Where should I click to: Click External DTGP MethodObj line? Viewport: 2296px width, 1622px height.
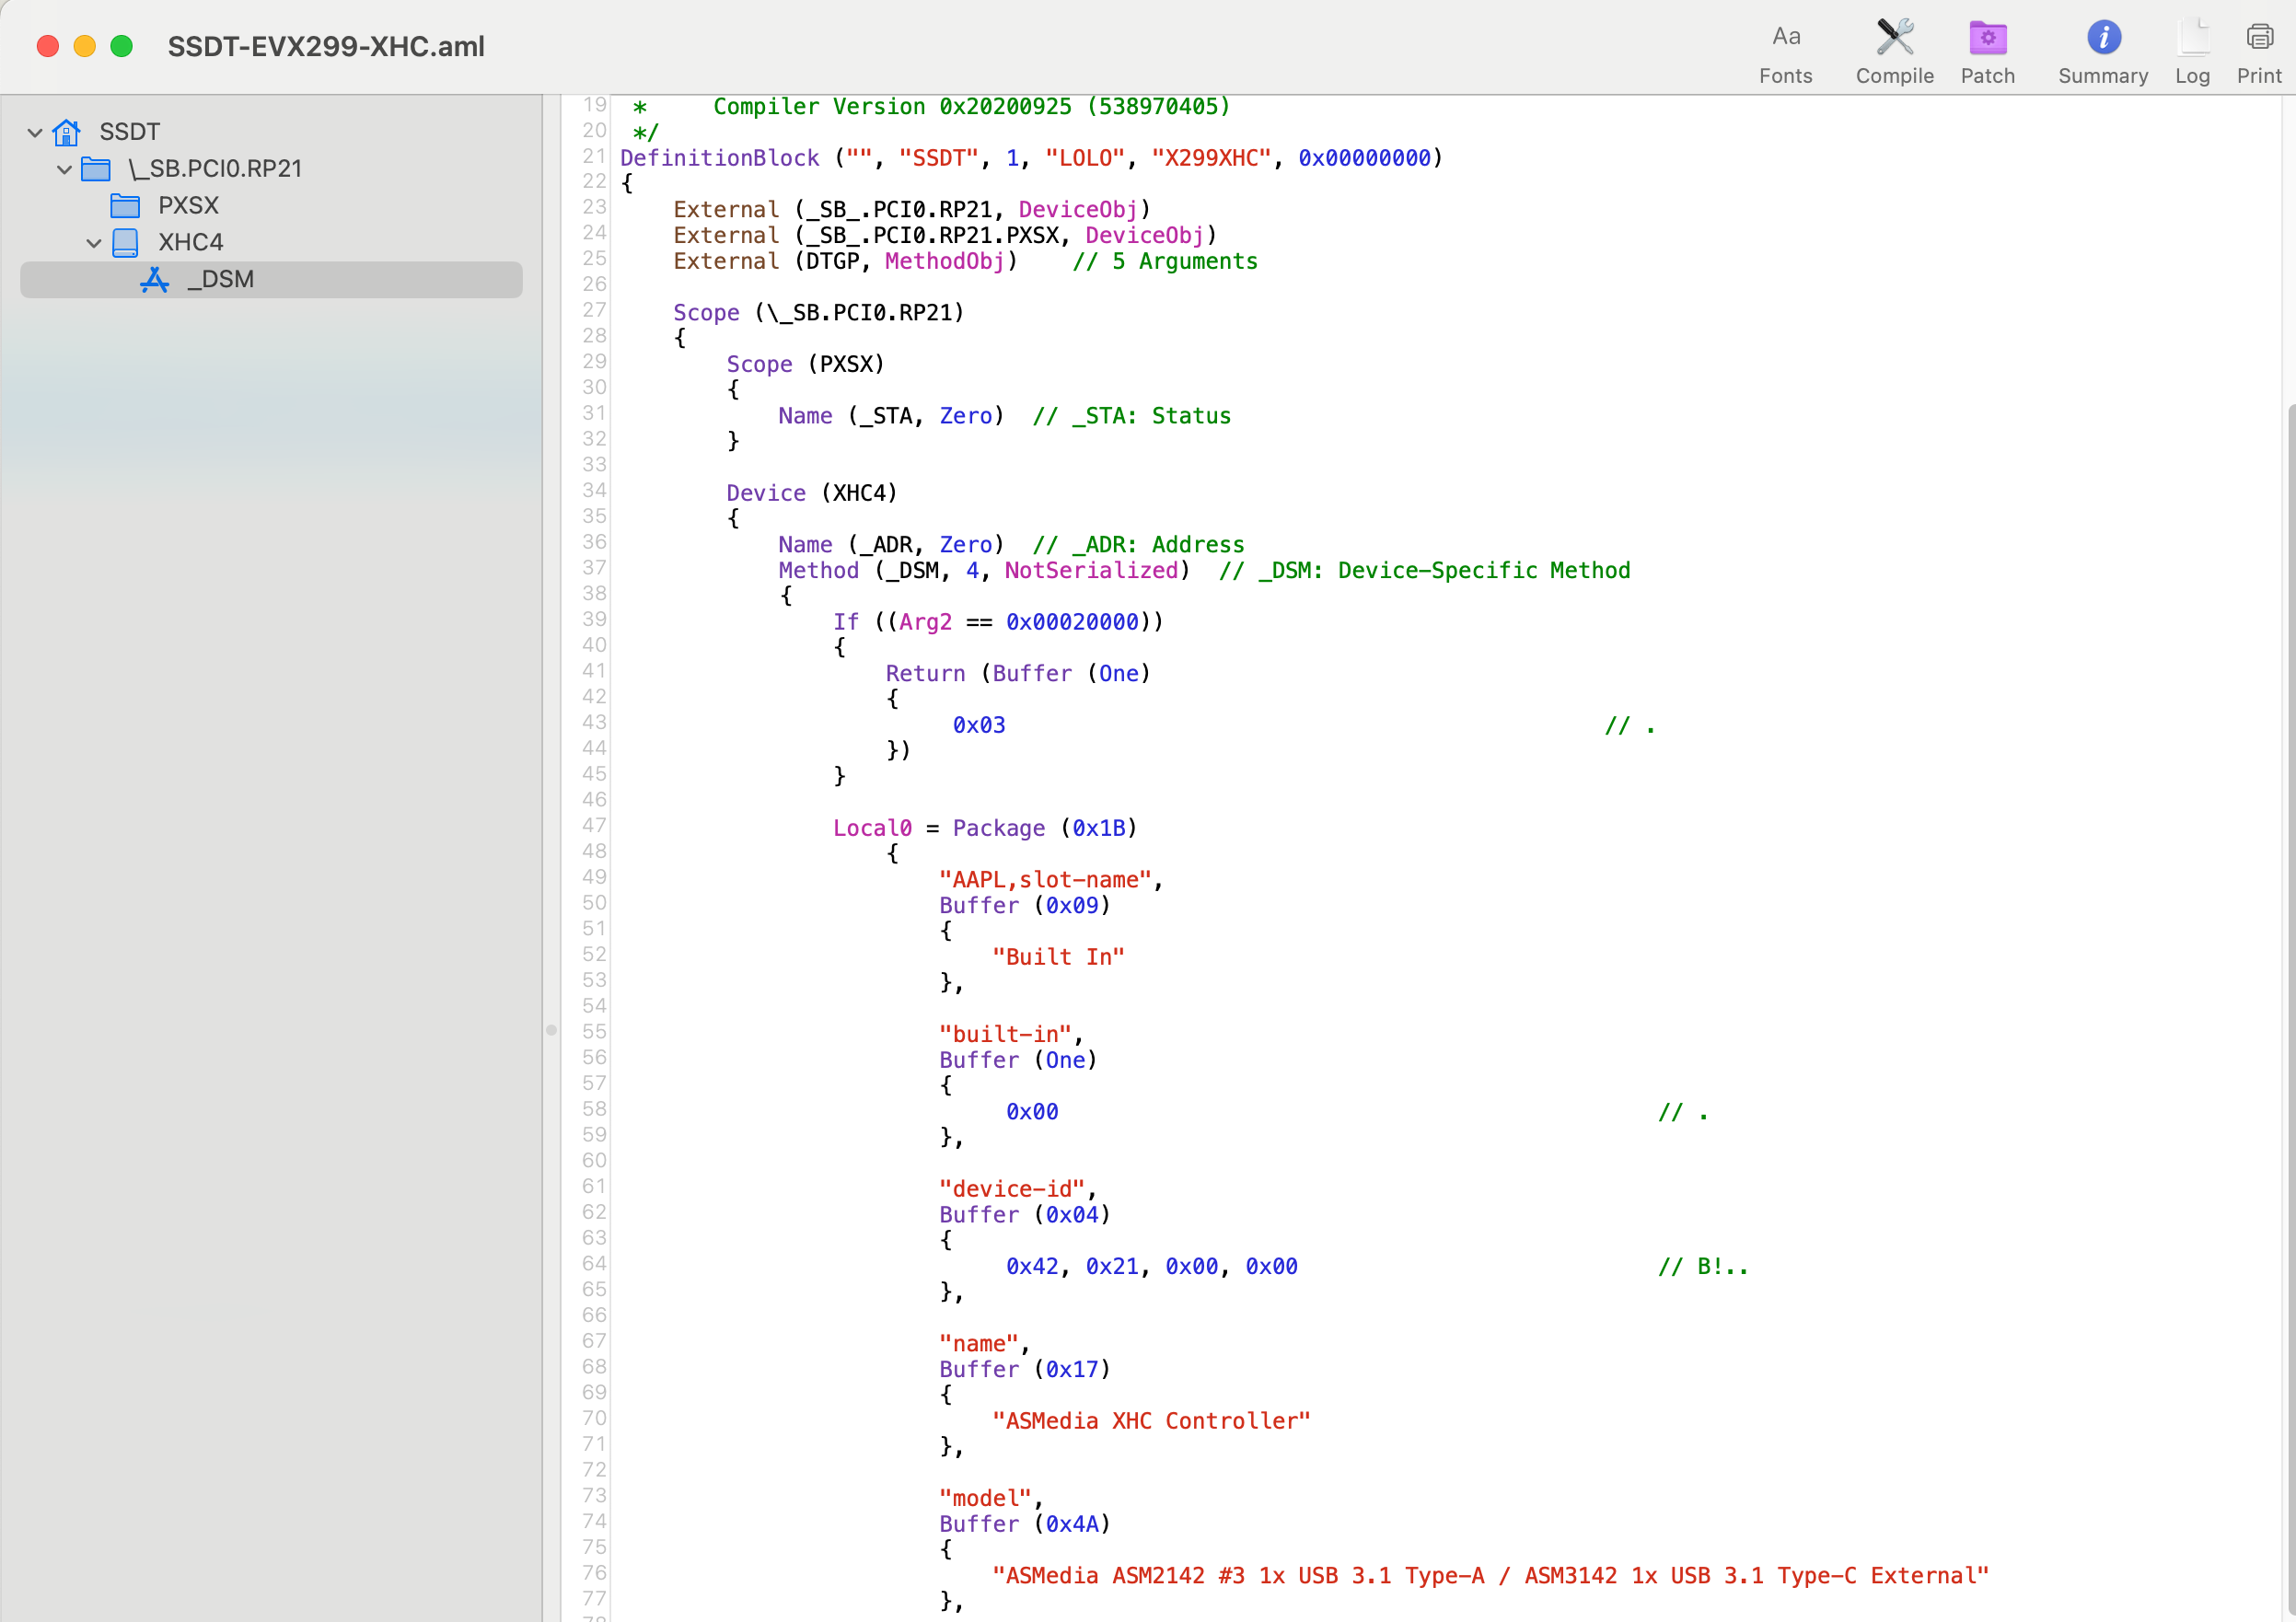tap(845, 261)
